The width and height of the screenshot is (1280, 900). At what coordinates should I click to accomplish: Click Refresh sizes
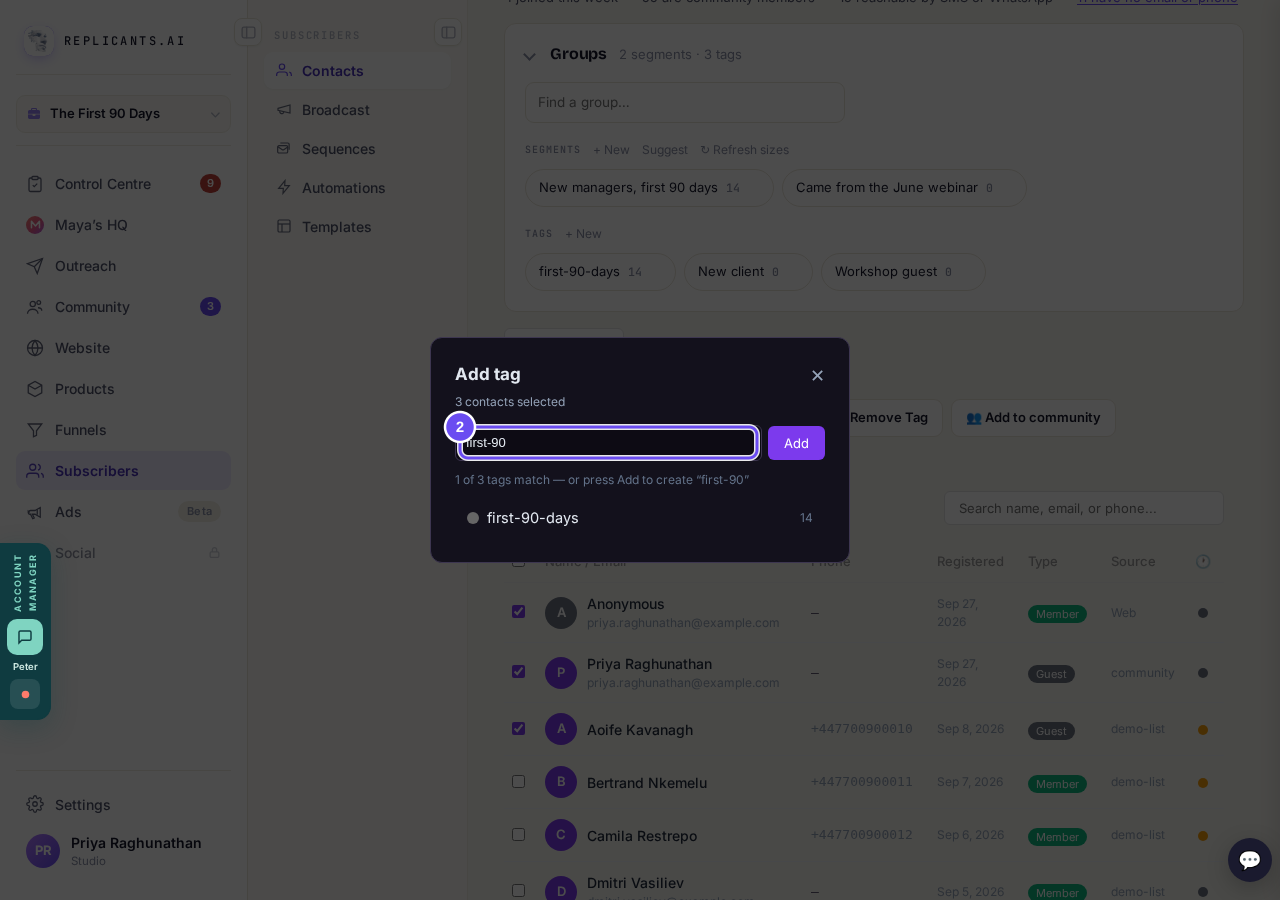(744, 150)
